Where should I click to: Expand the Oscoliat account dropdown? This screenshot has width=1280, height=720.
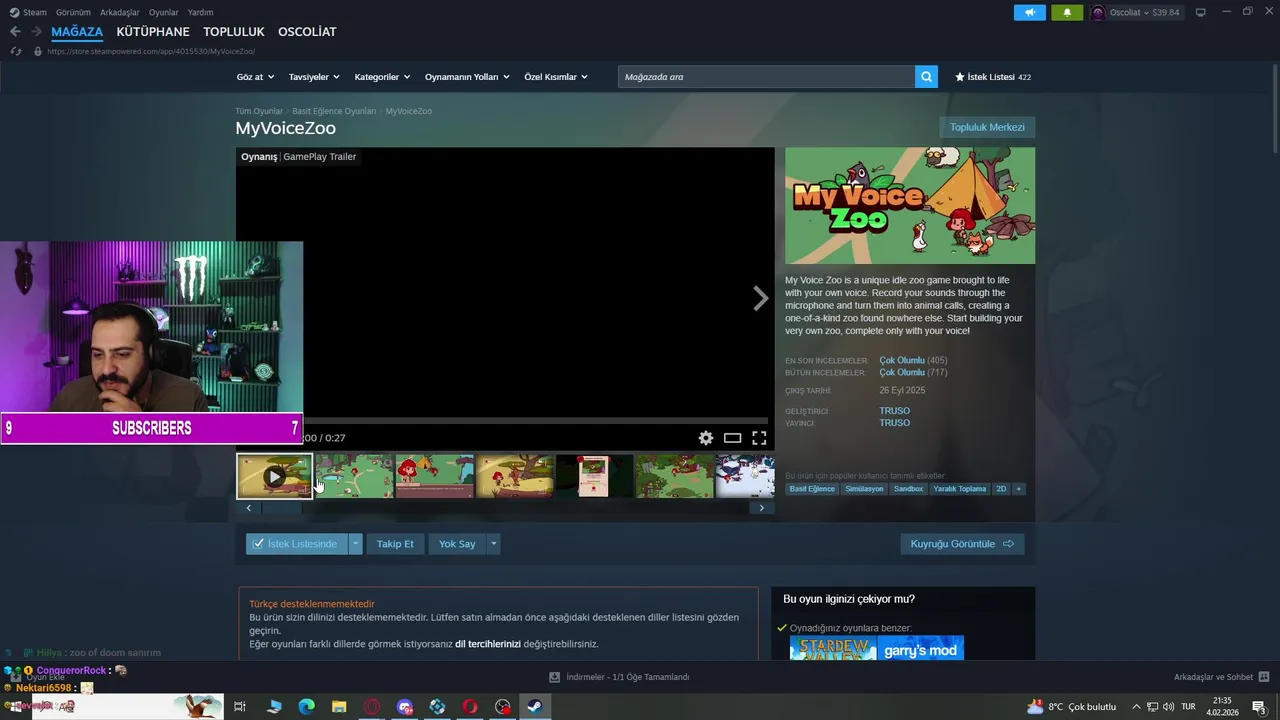(1144, 12)
